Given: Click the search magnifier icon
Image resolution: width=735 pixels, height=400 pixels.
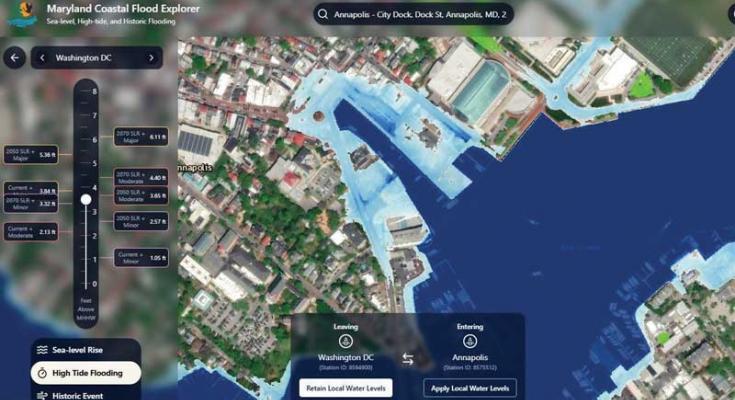Looking at the screenshot, I should pyautogui.click(x=324, y=14).
